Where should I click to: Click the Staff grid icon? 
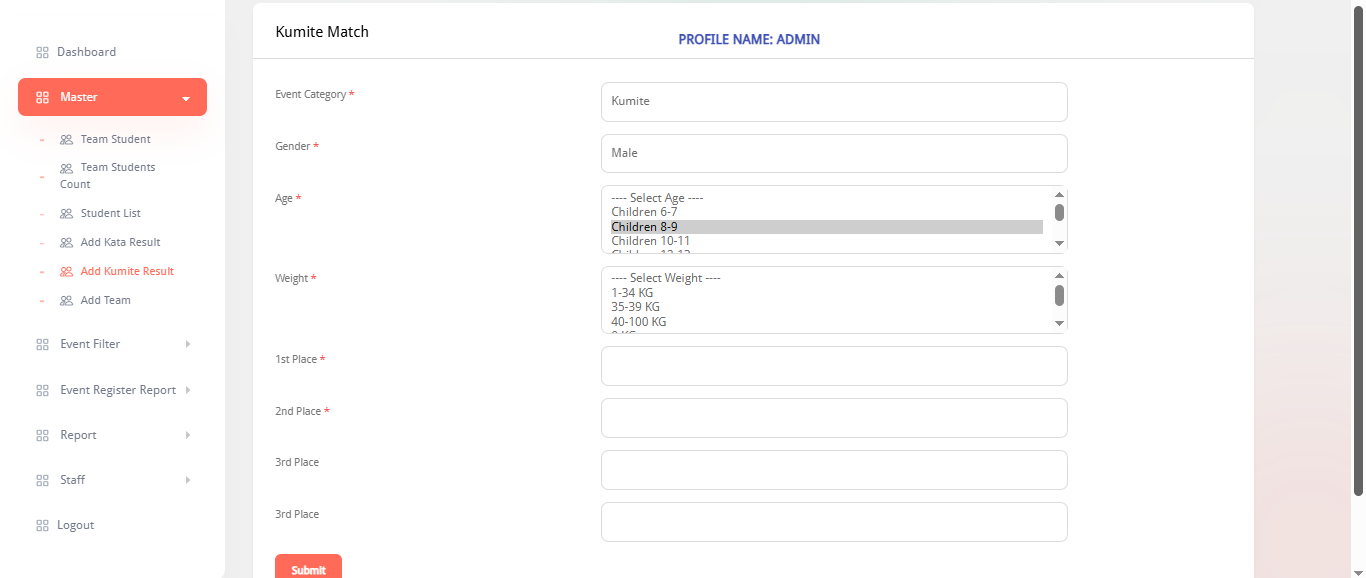(42, 481)
